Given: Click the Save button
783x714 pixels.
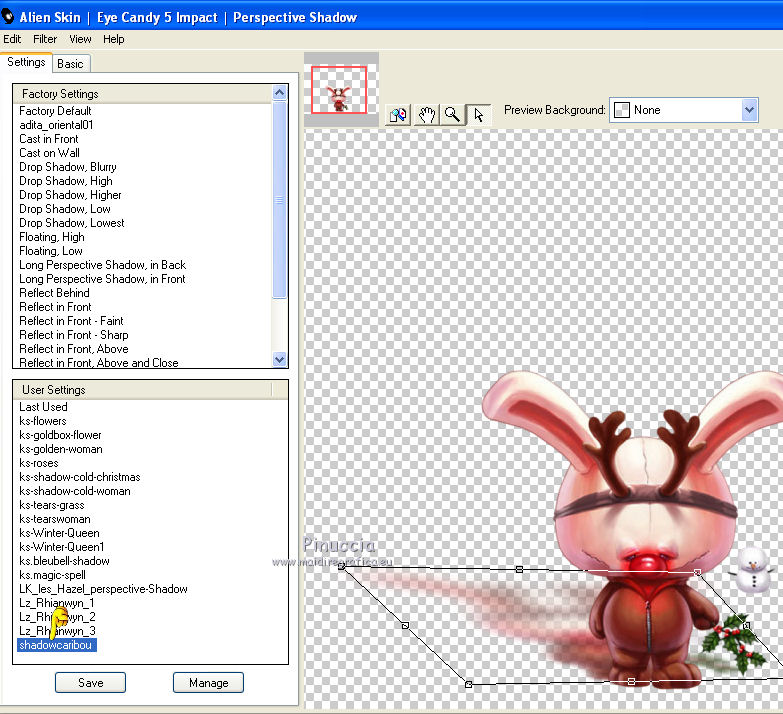Looking at the screenshot, I should (x=90, y=683).
